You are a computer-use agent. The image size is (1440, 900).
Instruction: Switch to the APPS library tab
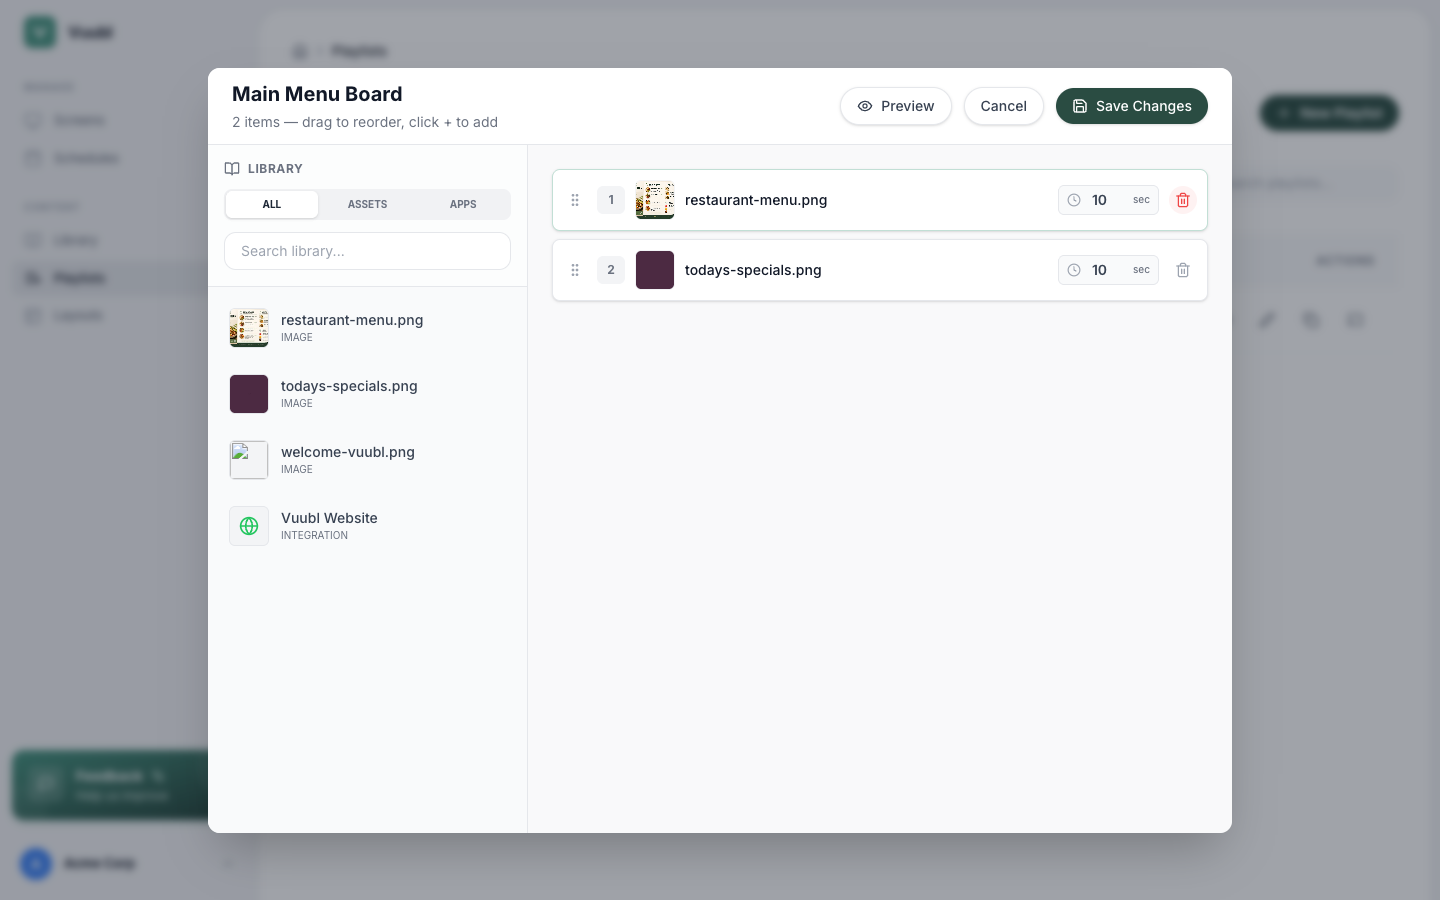coord(463,204)
